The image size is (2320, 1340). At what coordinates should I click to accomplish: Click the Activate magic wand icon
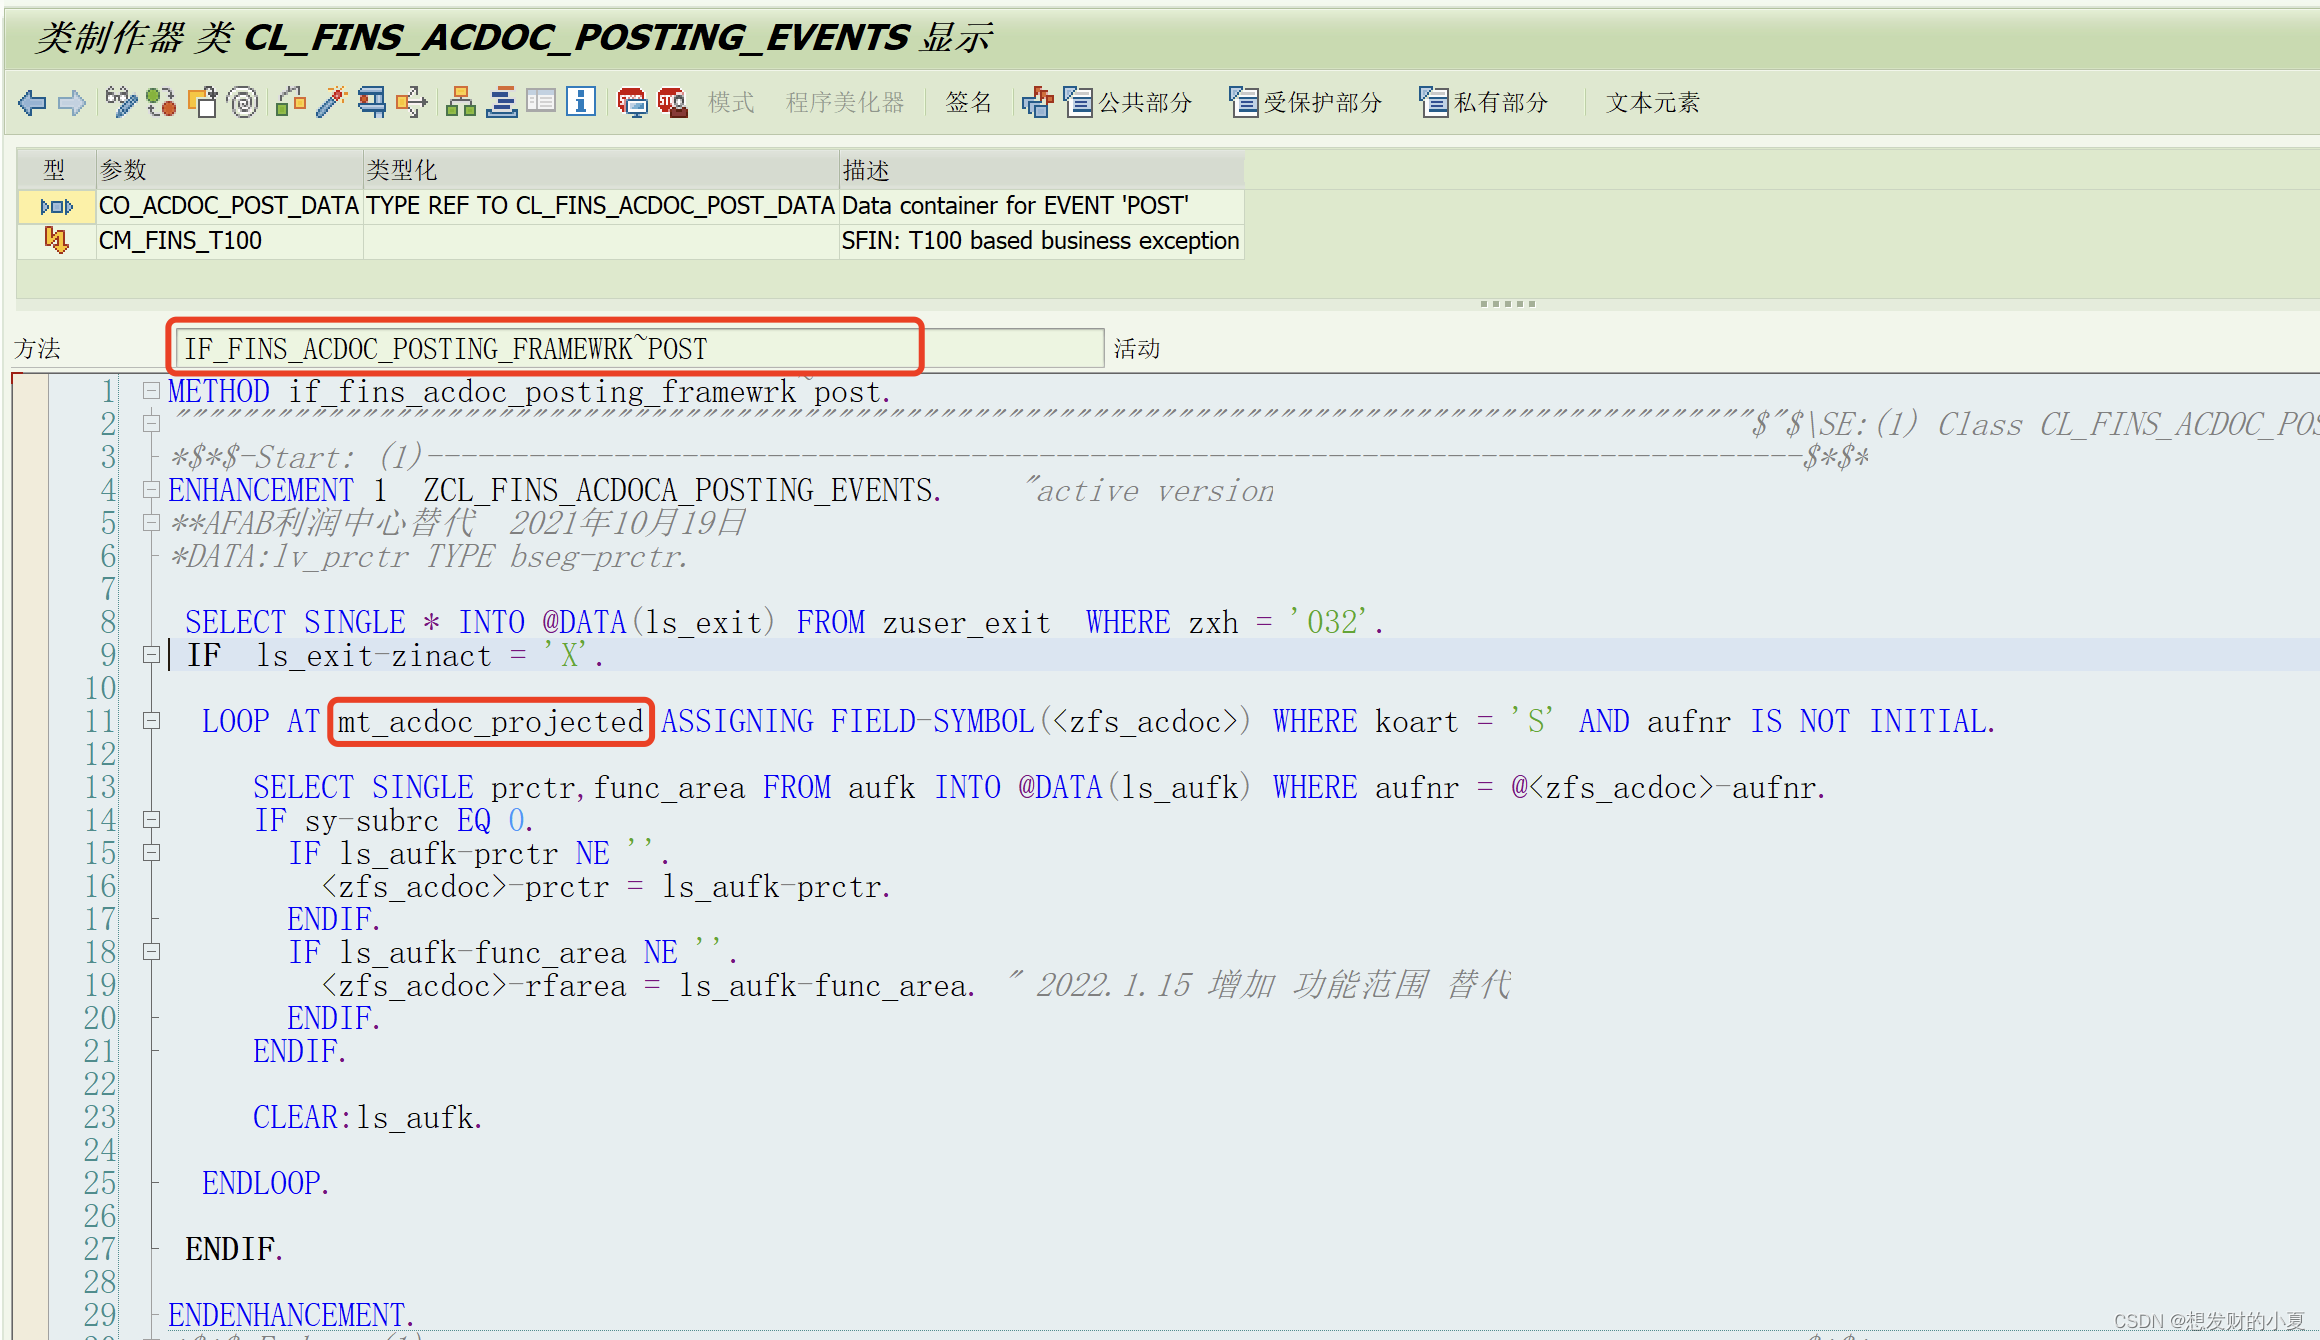coord(331,102)
